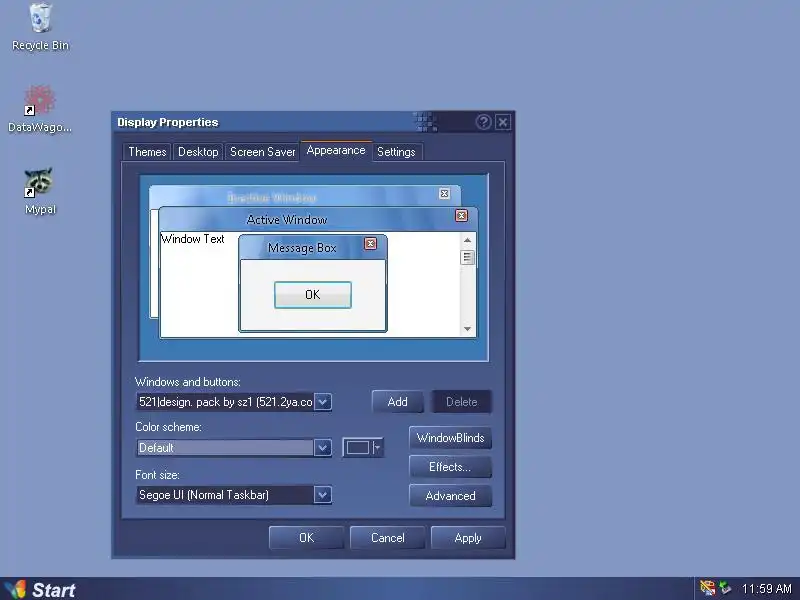Click the Apply button
This screenshot has height=600, width=800.
(468, 538)
